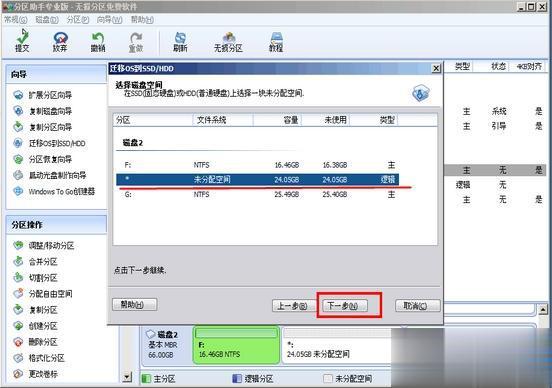This screenshot has height=388, width=552.
Task: Click the 放弃 (Discard) toolbar icon
Action: point(60,41)
